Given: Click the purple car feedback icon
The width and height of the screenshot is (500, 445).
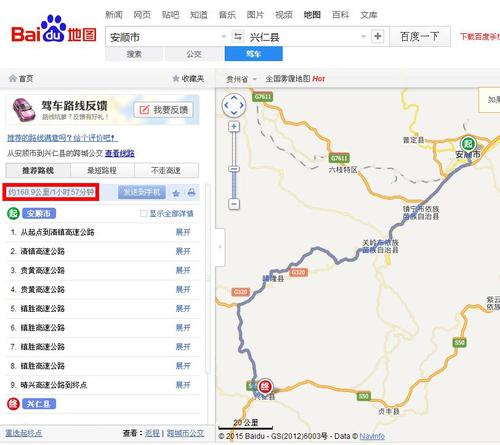Looking at the screenshot, I should pos(23,109).
